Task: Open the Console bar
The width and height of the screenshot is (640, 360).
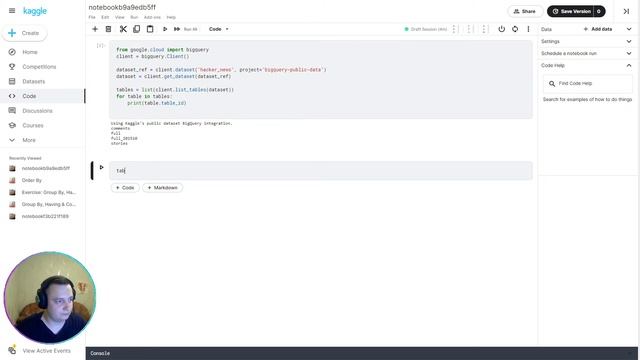Action: point(362,353)
